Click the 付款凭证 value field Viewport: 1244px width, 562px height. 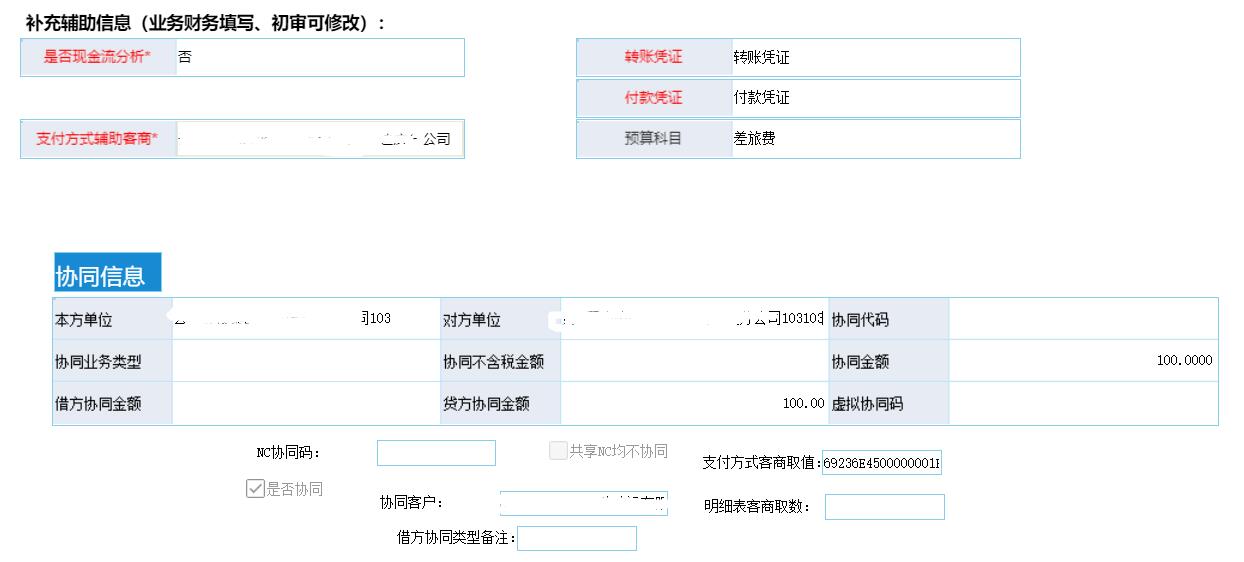click(873, 98)
